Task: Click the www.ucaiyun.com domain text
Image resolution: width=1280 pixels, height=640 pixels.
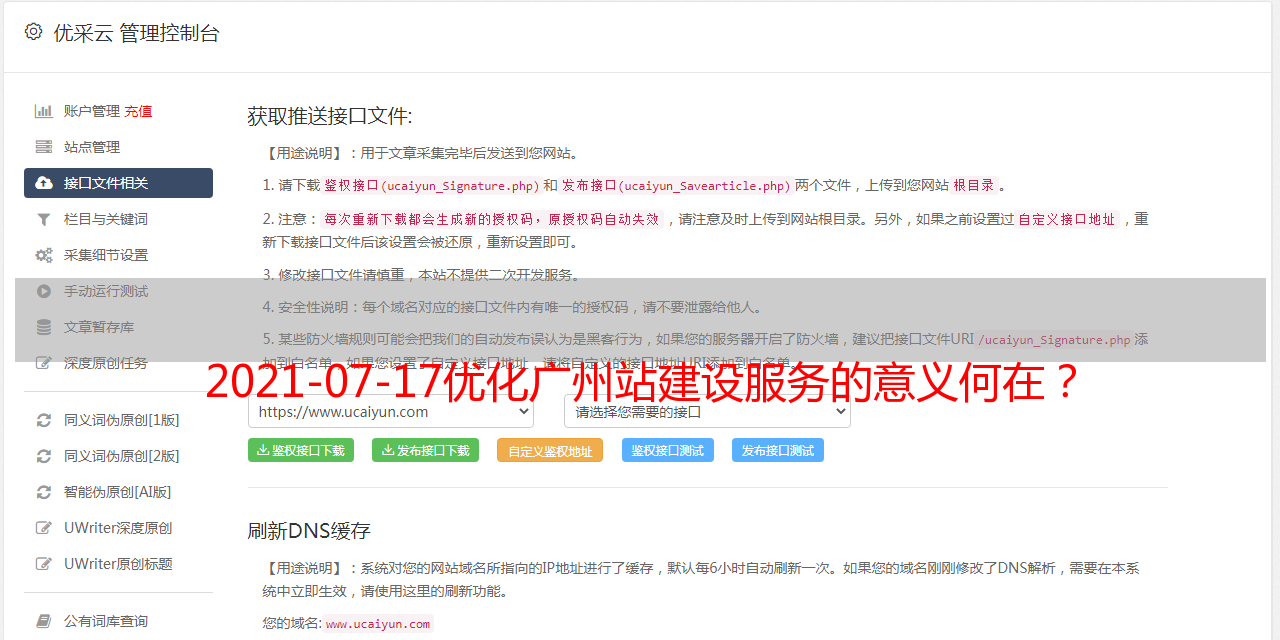Action: (378, 623)
